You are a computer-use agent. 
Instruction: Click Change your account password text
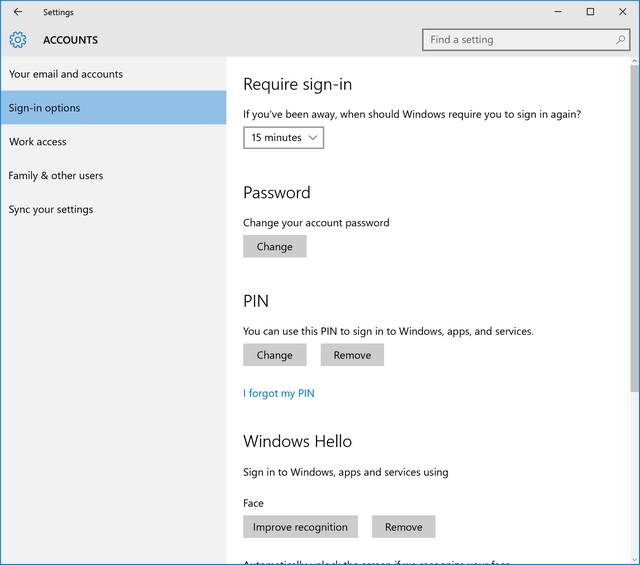pyautogui.click(x=316, y=223)
